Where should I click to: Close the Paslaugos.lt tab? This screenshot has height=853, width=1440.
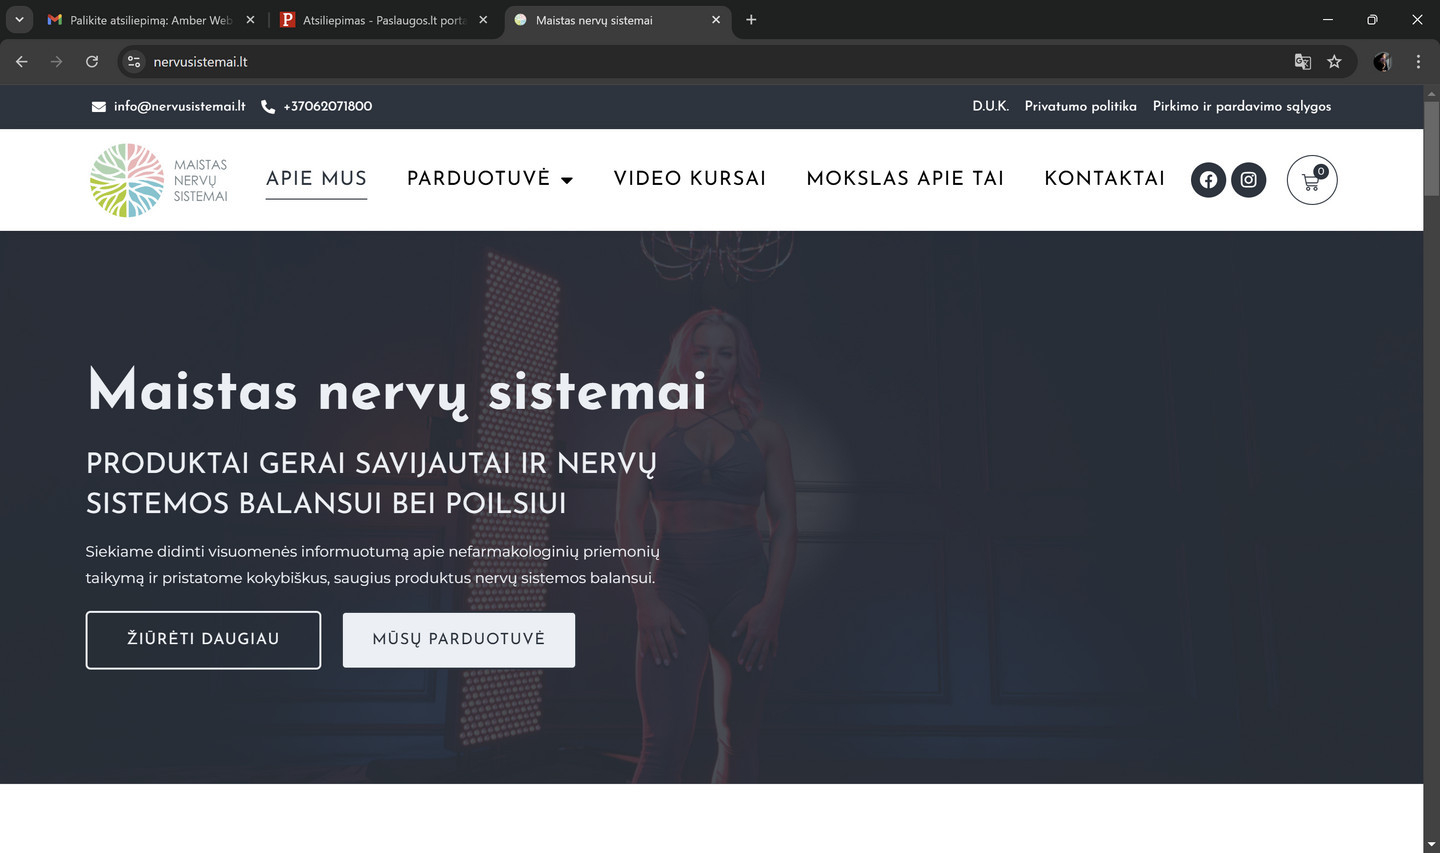pyautogui.click(x=483, y=20)
